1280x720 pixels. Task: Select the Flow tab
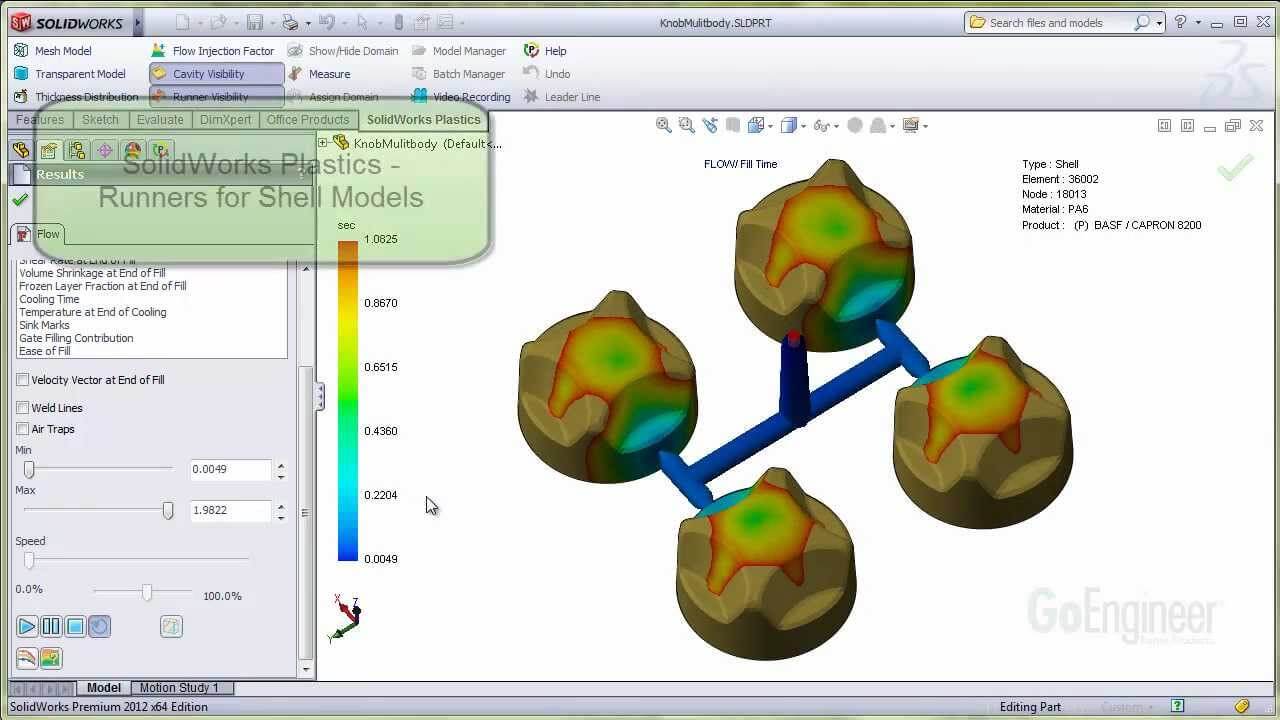pyautogui.click(x=38, y=234)
